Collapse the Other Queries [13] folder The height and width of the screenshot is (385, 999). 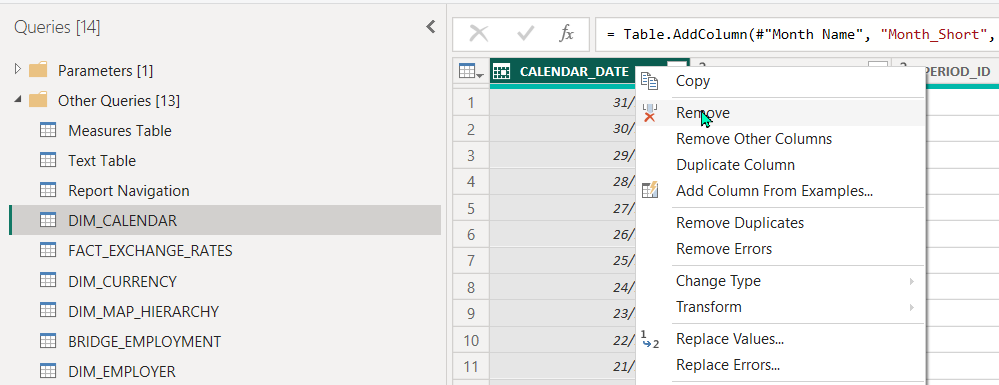(18, 99)
